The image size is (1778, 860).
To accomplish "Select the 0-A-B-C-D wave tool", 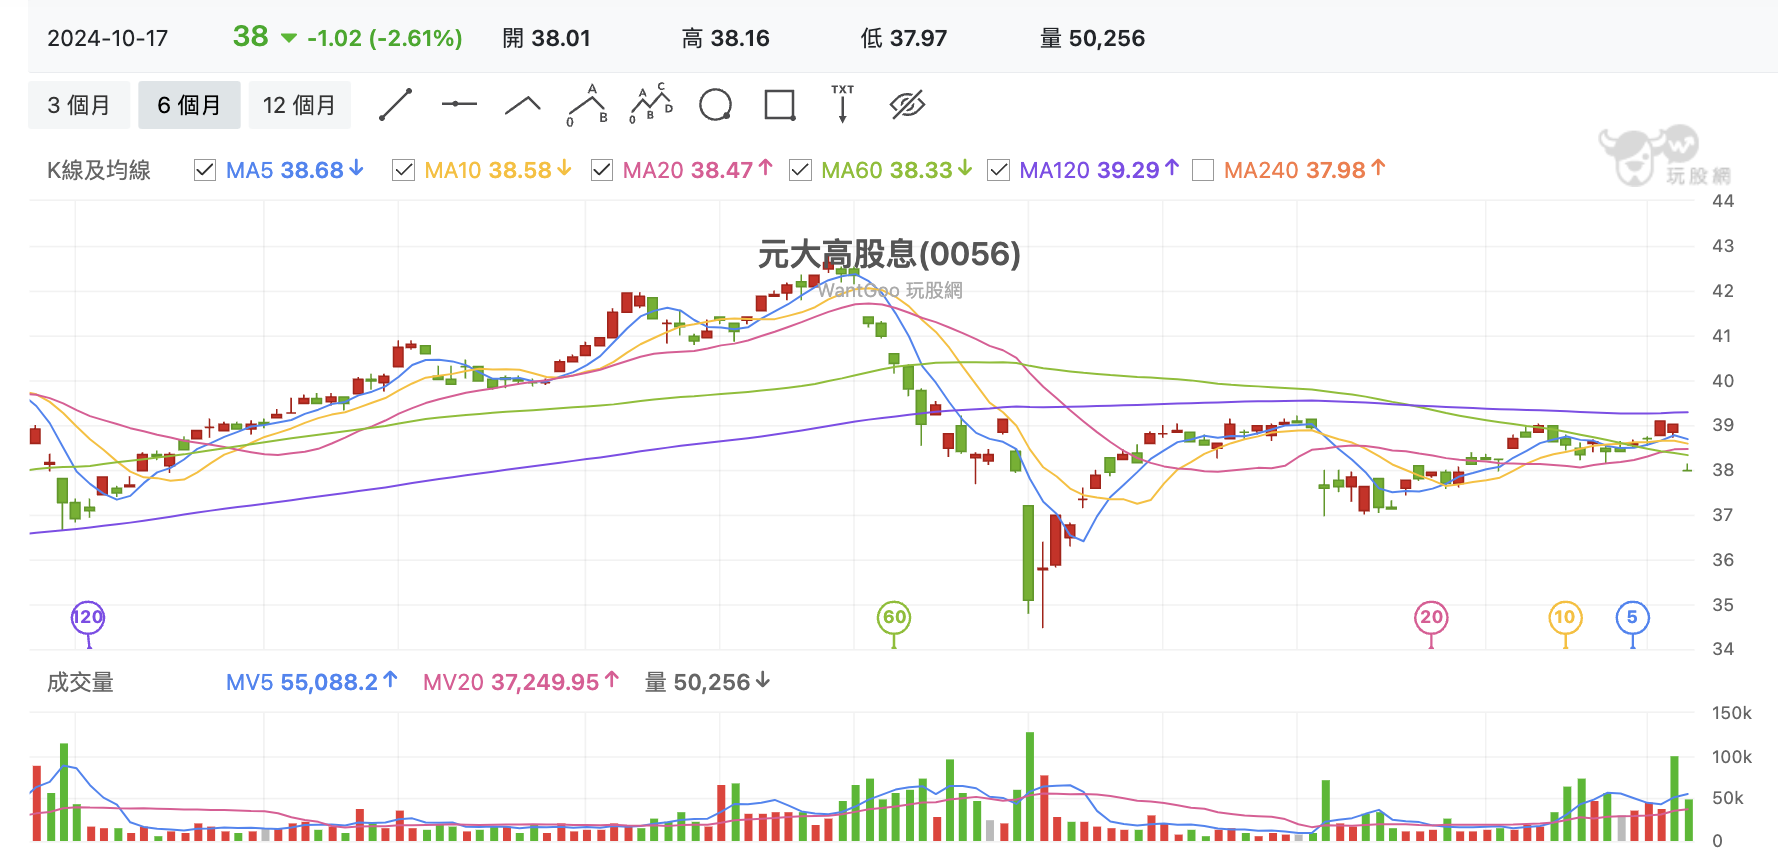I will pyautogui.click(x=651, y=105).
